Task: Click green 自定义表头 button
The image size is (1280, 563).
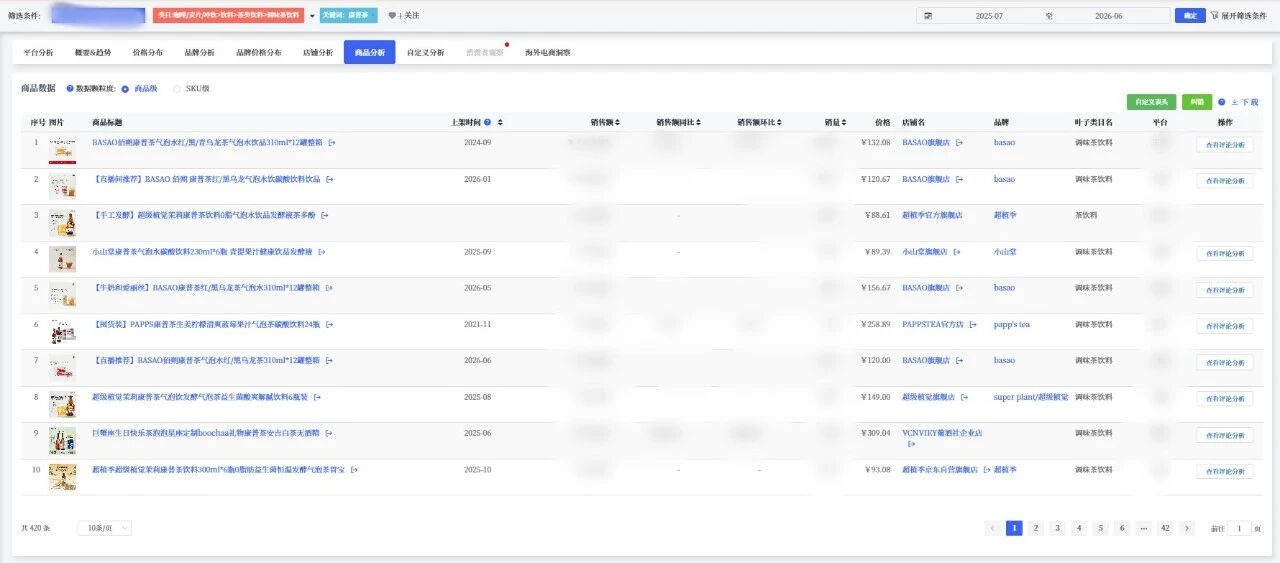Action: pyautogui.click(x=1151, y=102)
